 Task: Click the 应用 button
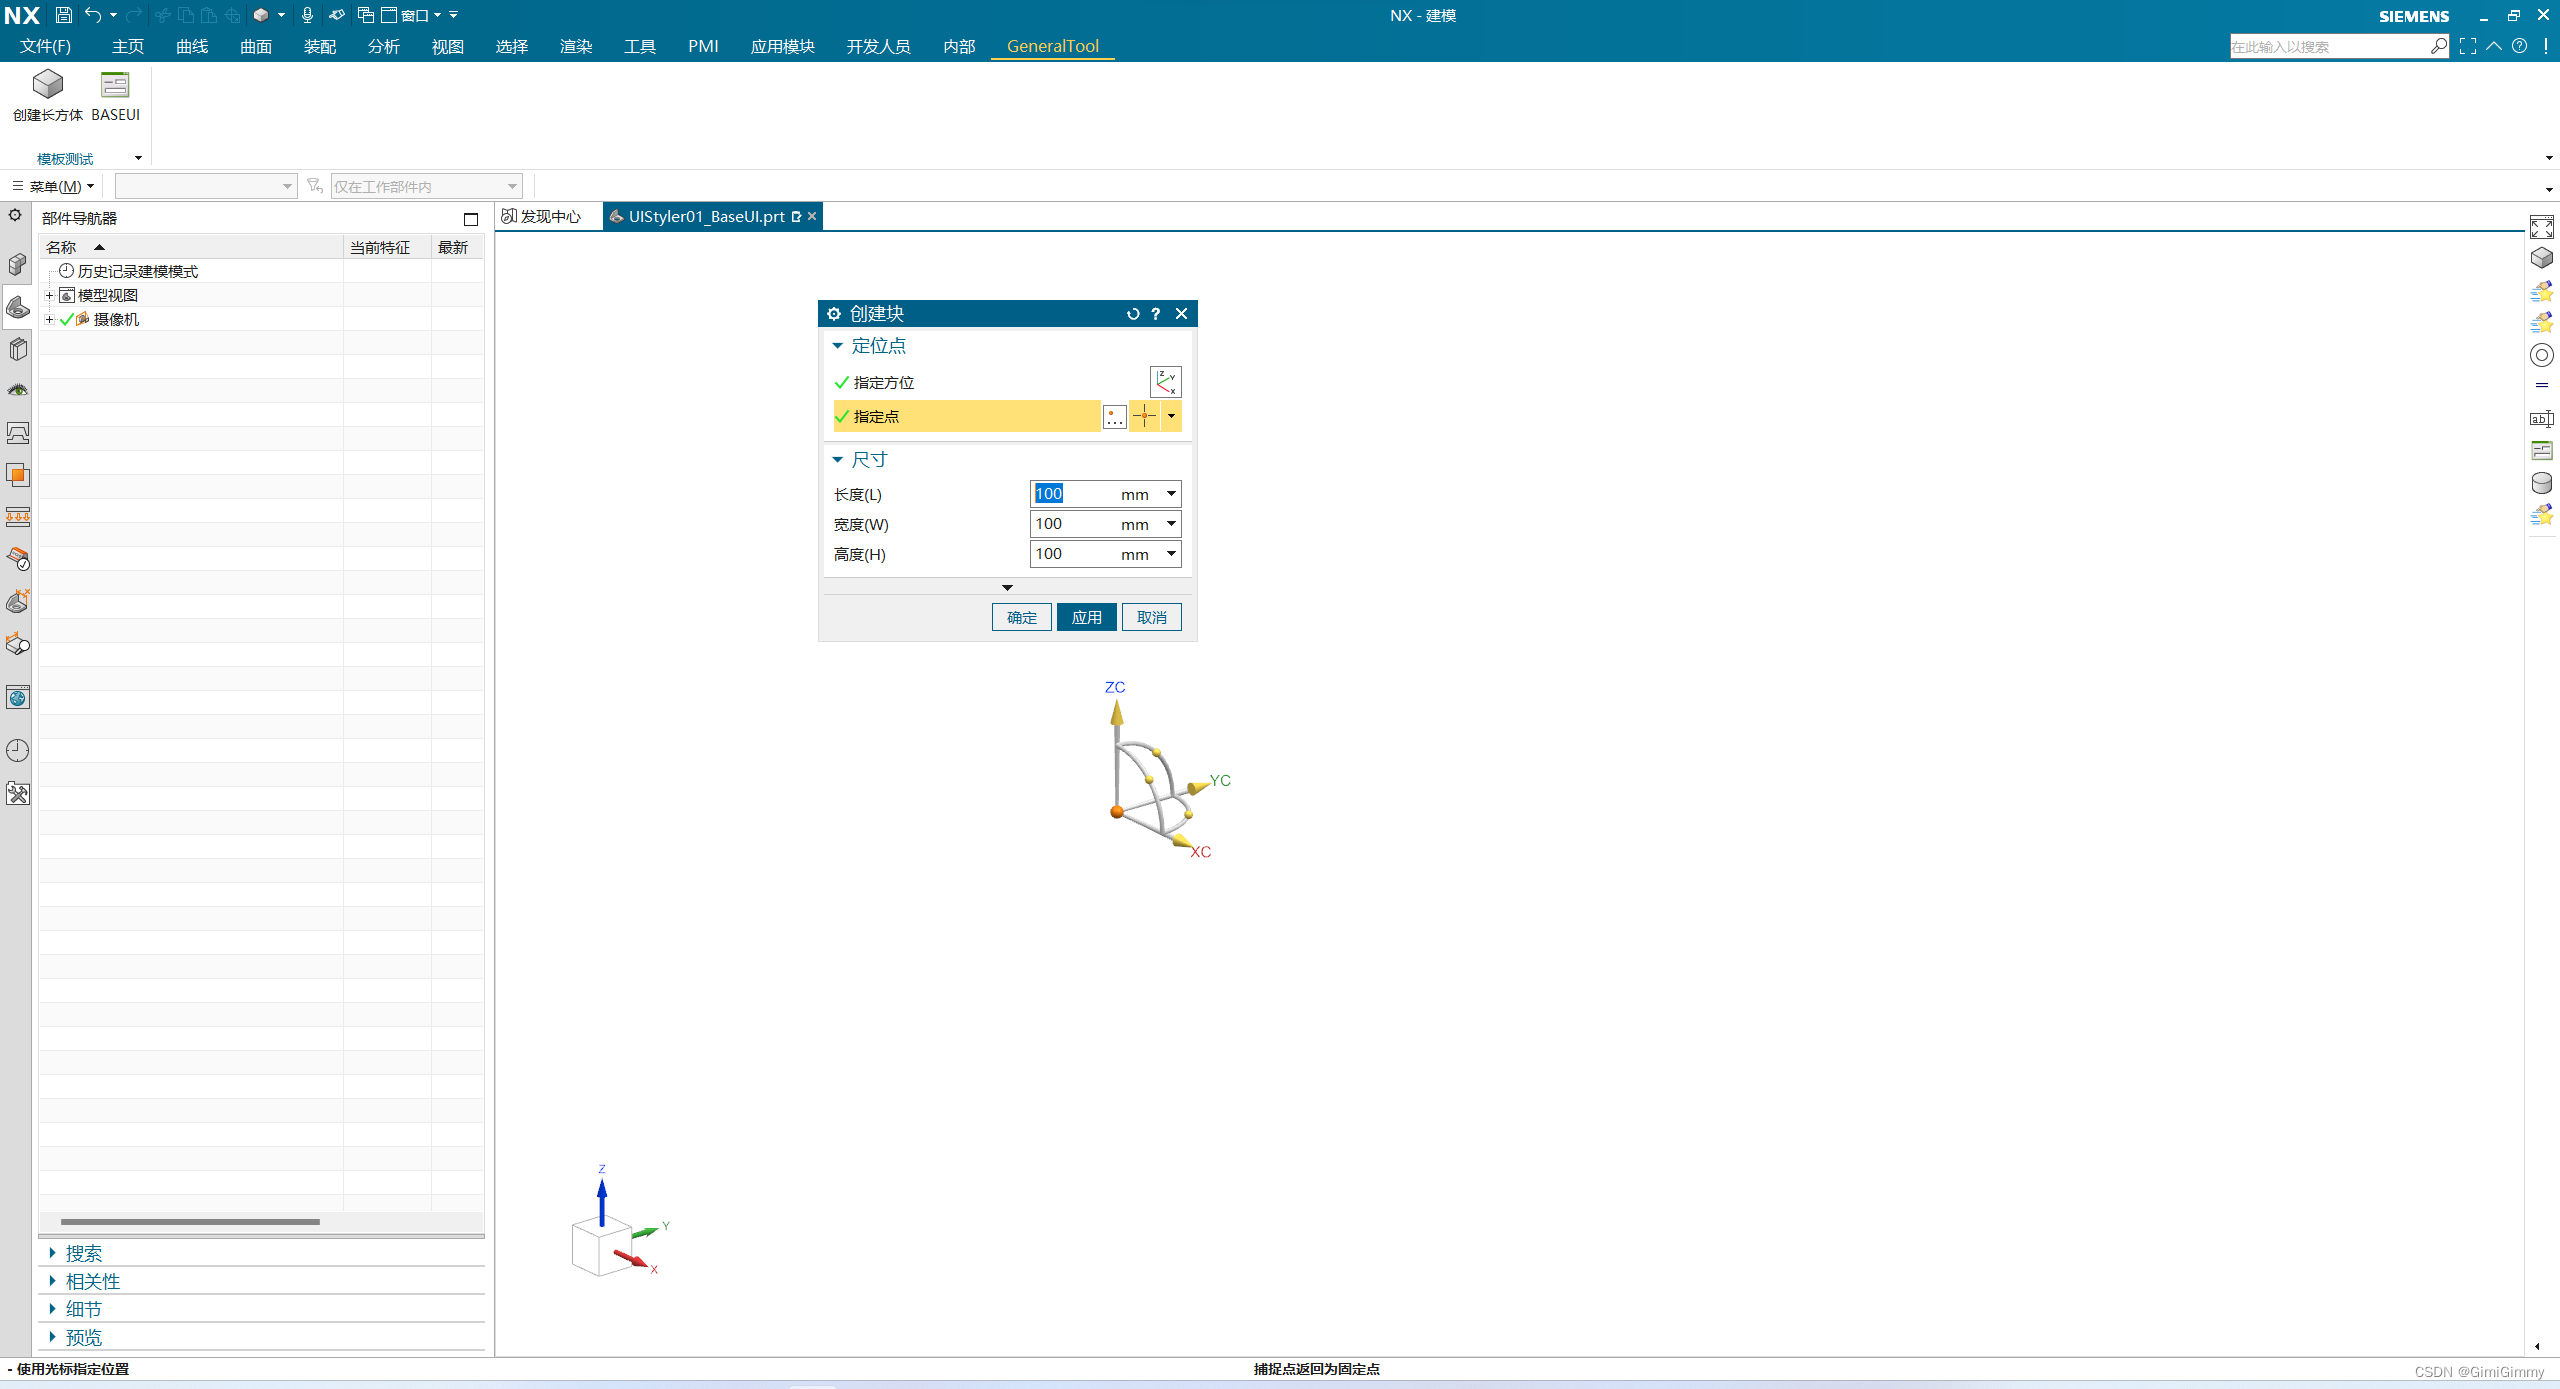[1086, 618]
